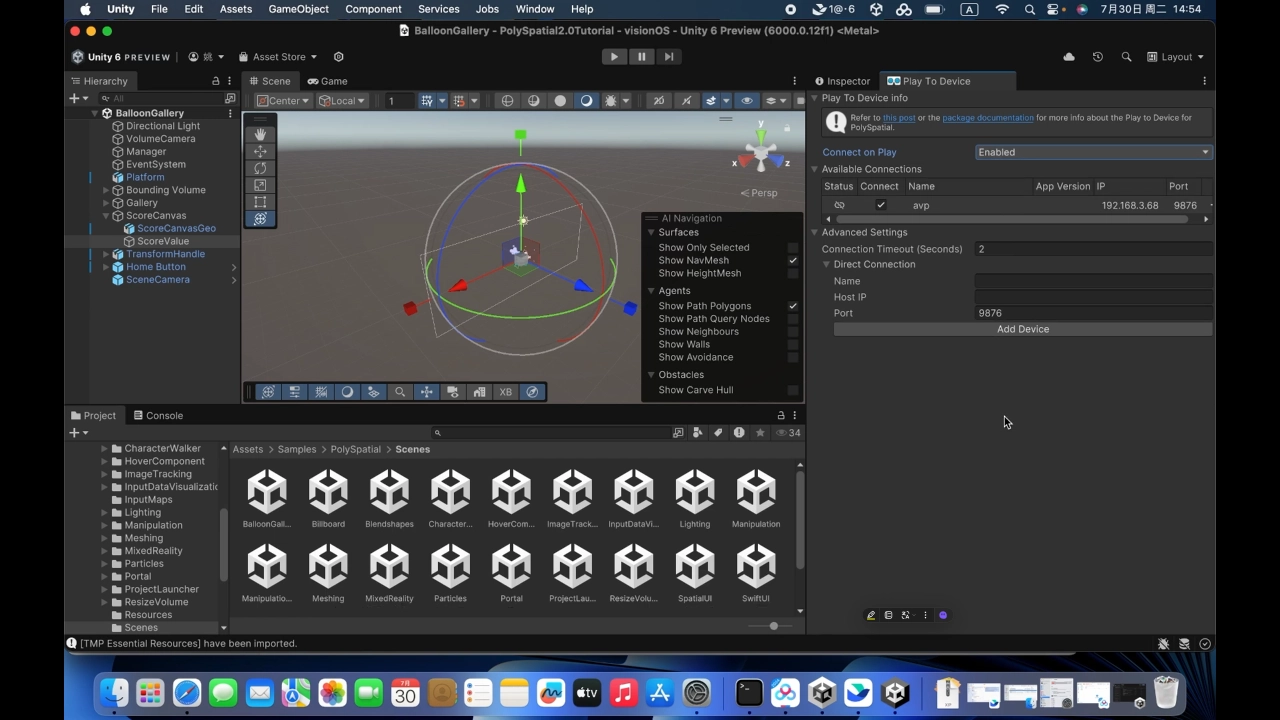Collapse the ScoreCanvas tree item

click(x=106, y=216)
